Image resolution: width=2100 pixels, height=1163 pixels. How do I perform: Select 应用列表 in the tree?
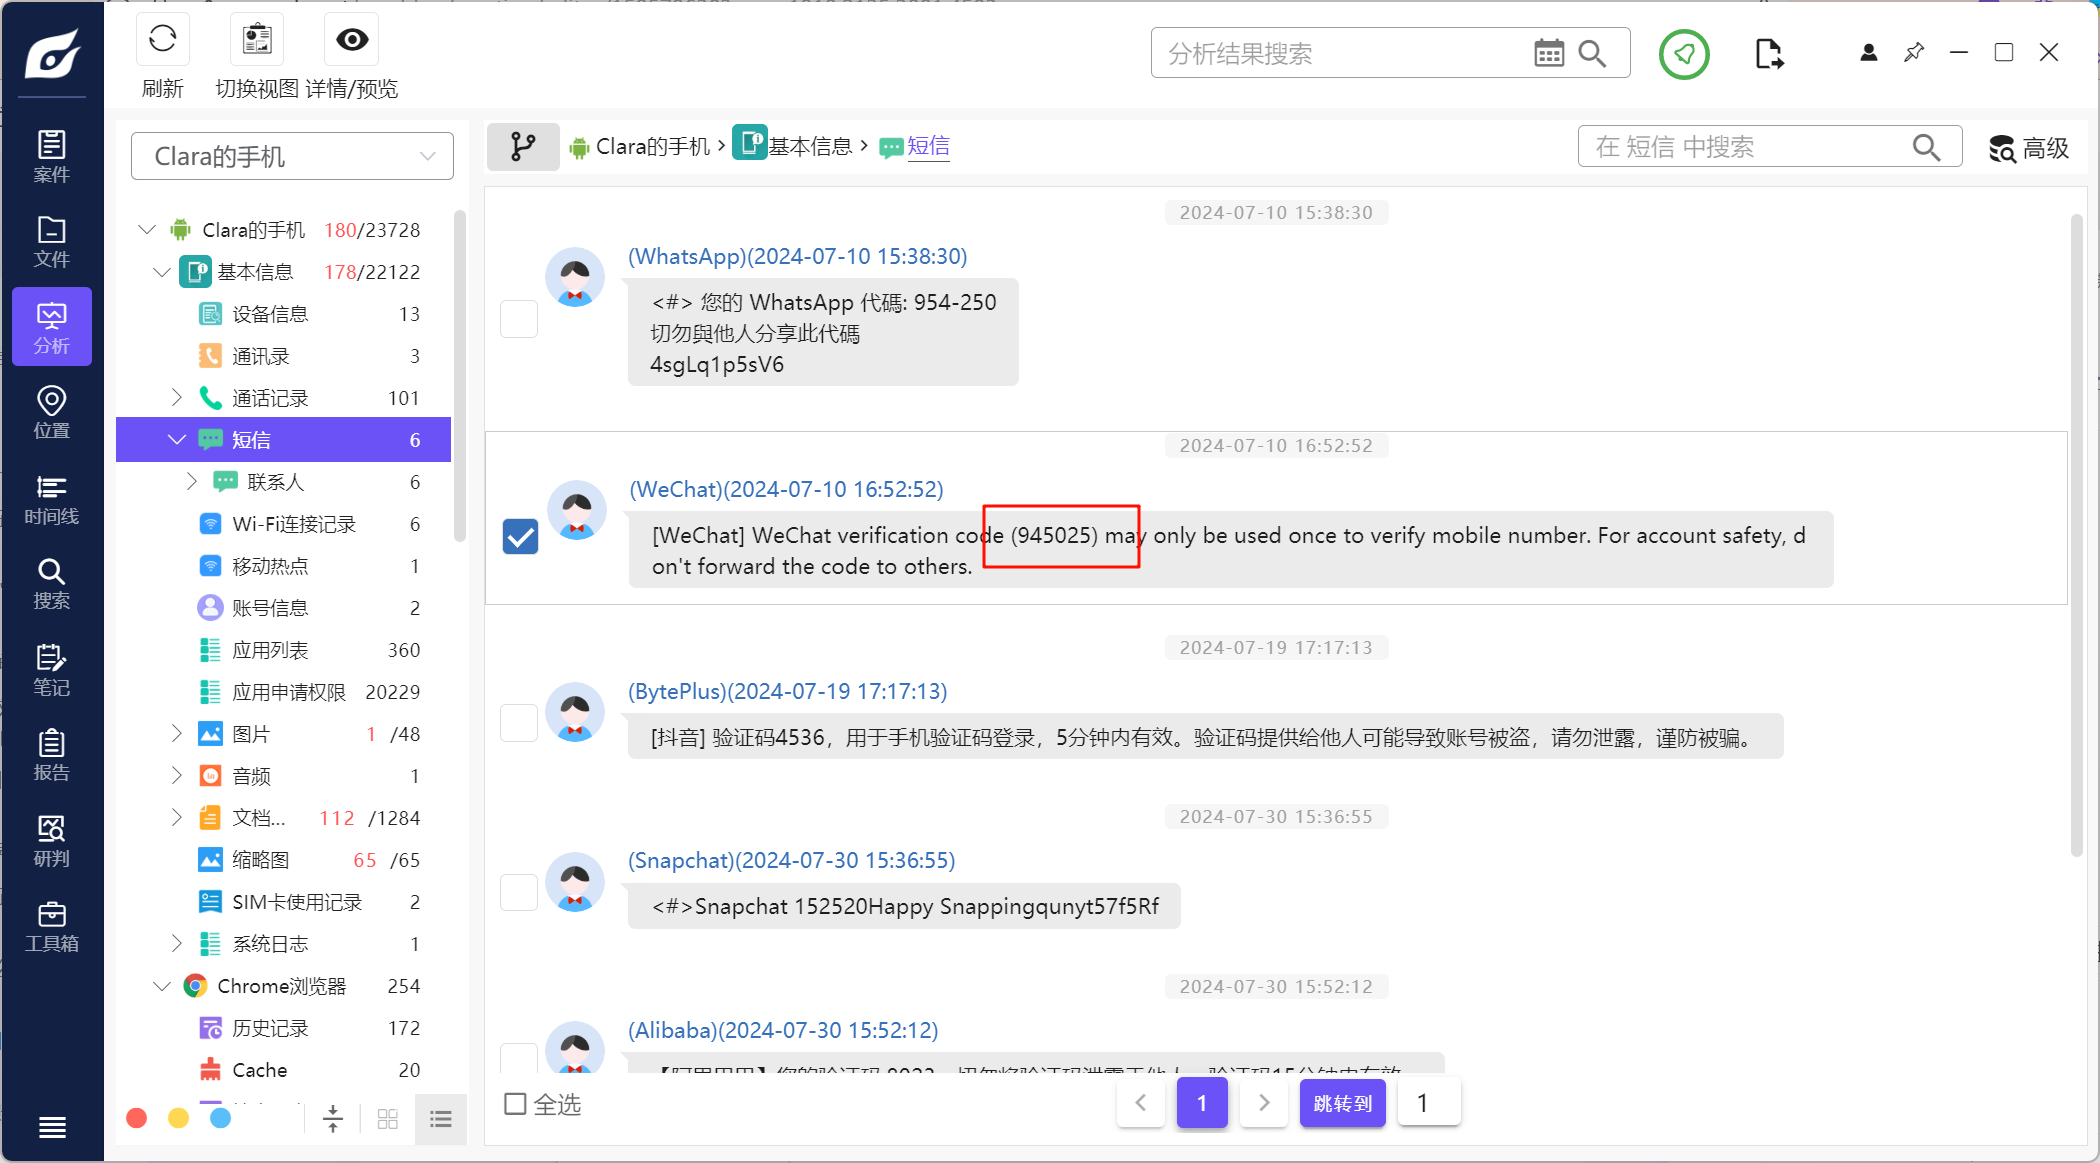click(x=270, y=650)
